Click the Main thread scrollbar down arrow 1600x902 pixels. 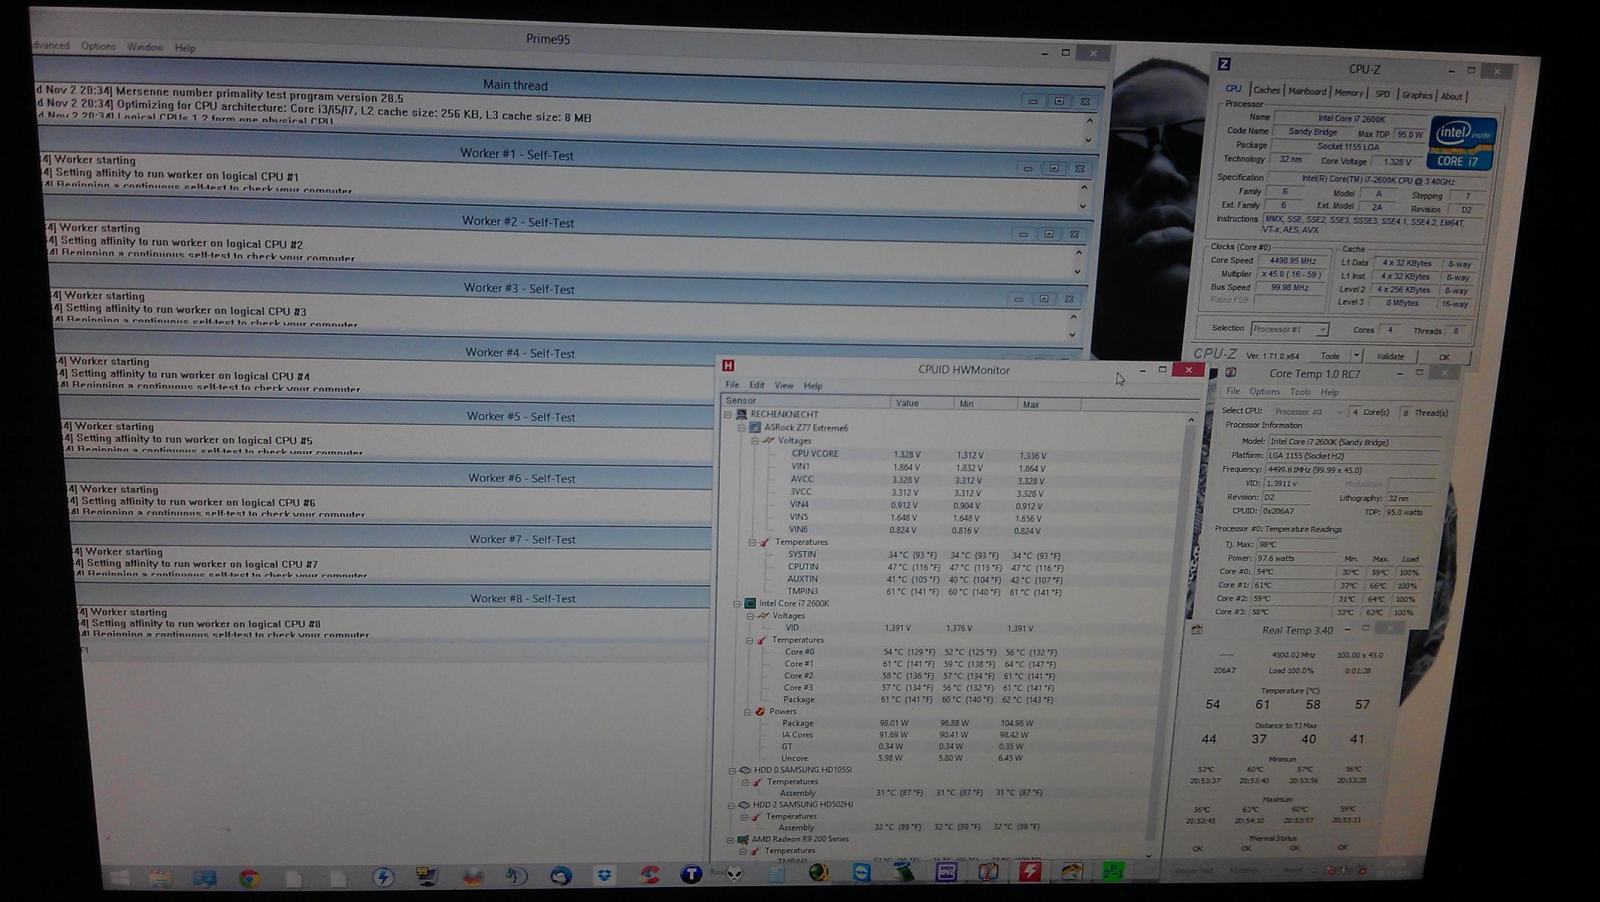1089,139
